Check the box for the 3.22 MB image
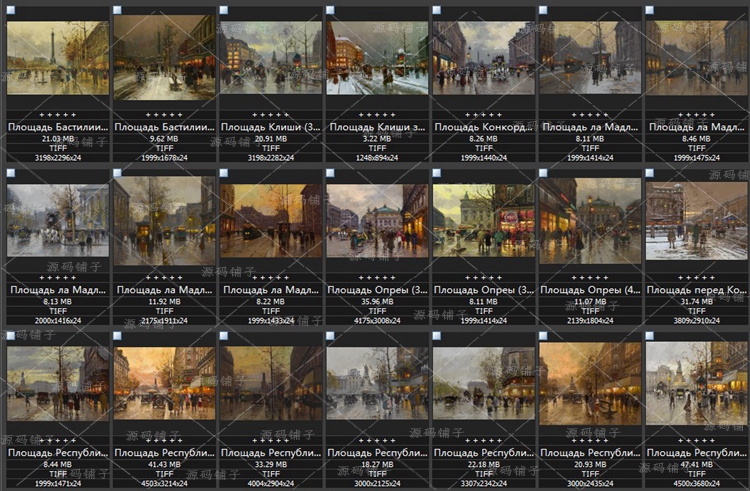This screenshot has height=491, width=750. point(330,10)
